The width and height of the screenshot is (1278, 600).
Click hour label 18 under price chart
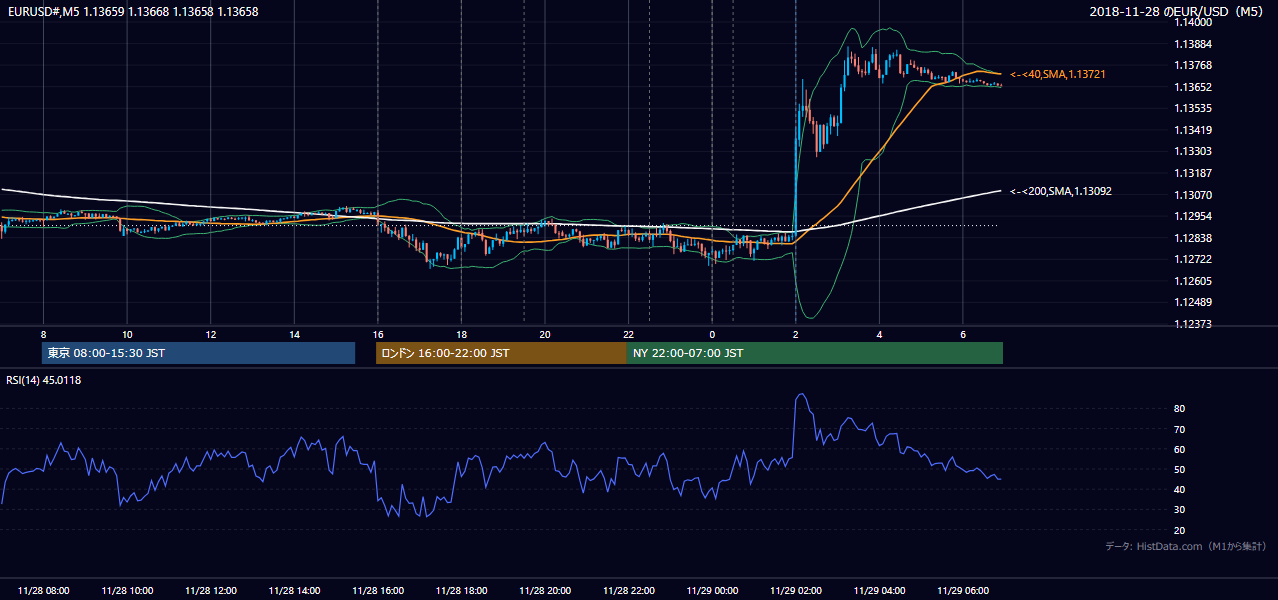pos(461,334)
